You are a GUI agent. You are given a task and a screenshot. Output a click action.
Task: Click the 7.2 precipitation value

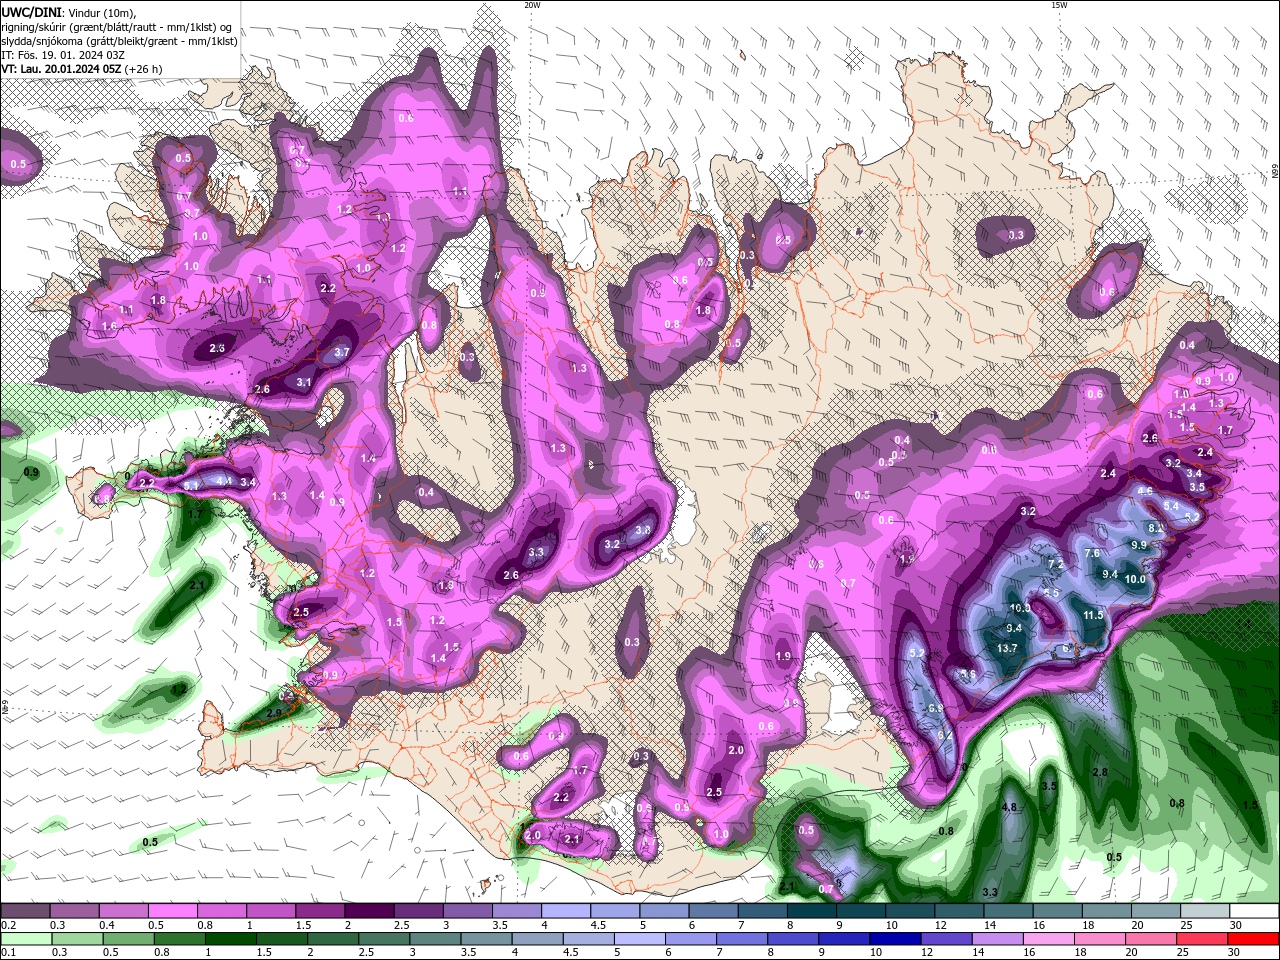(1055, 565)
